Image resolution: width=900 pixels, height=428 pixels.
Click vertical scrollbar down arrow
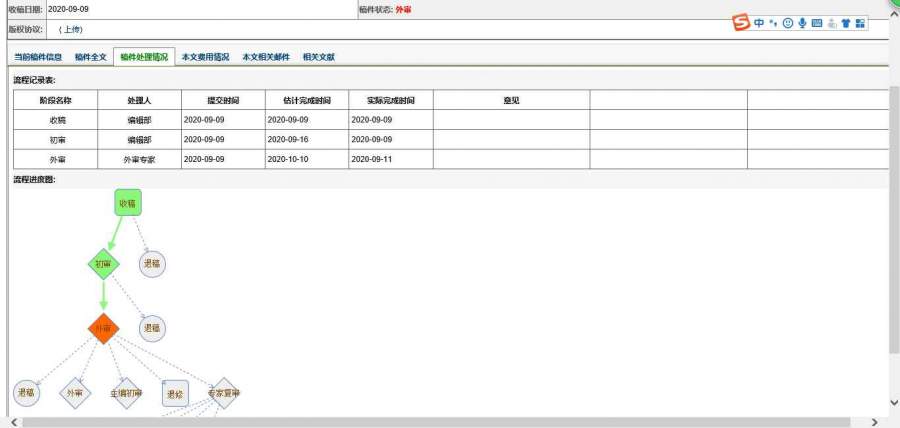tap(894, 403)
